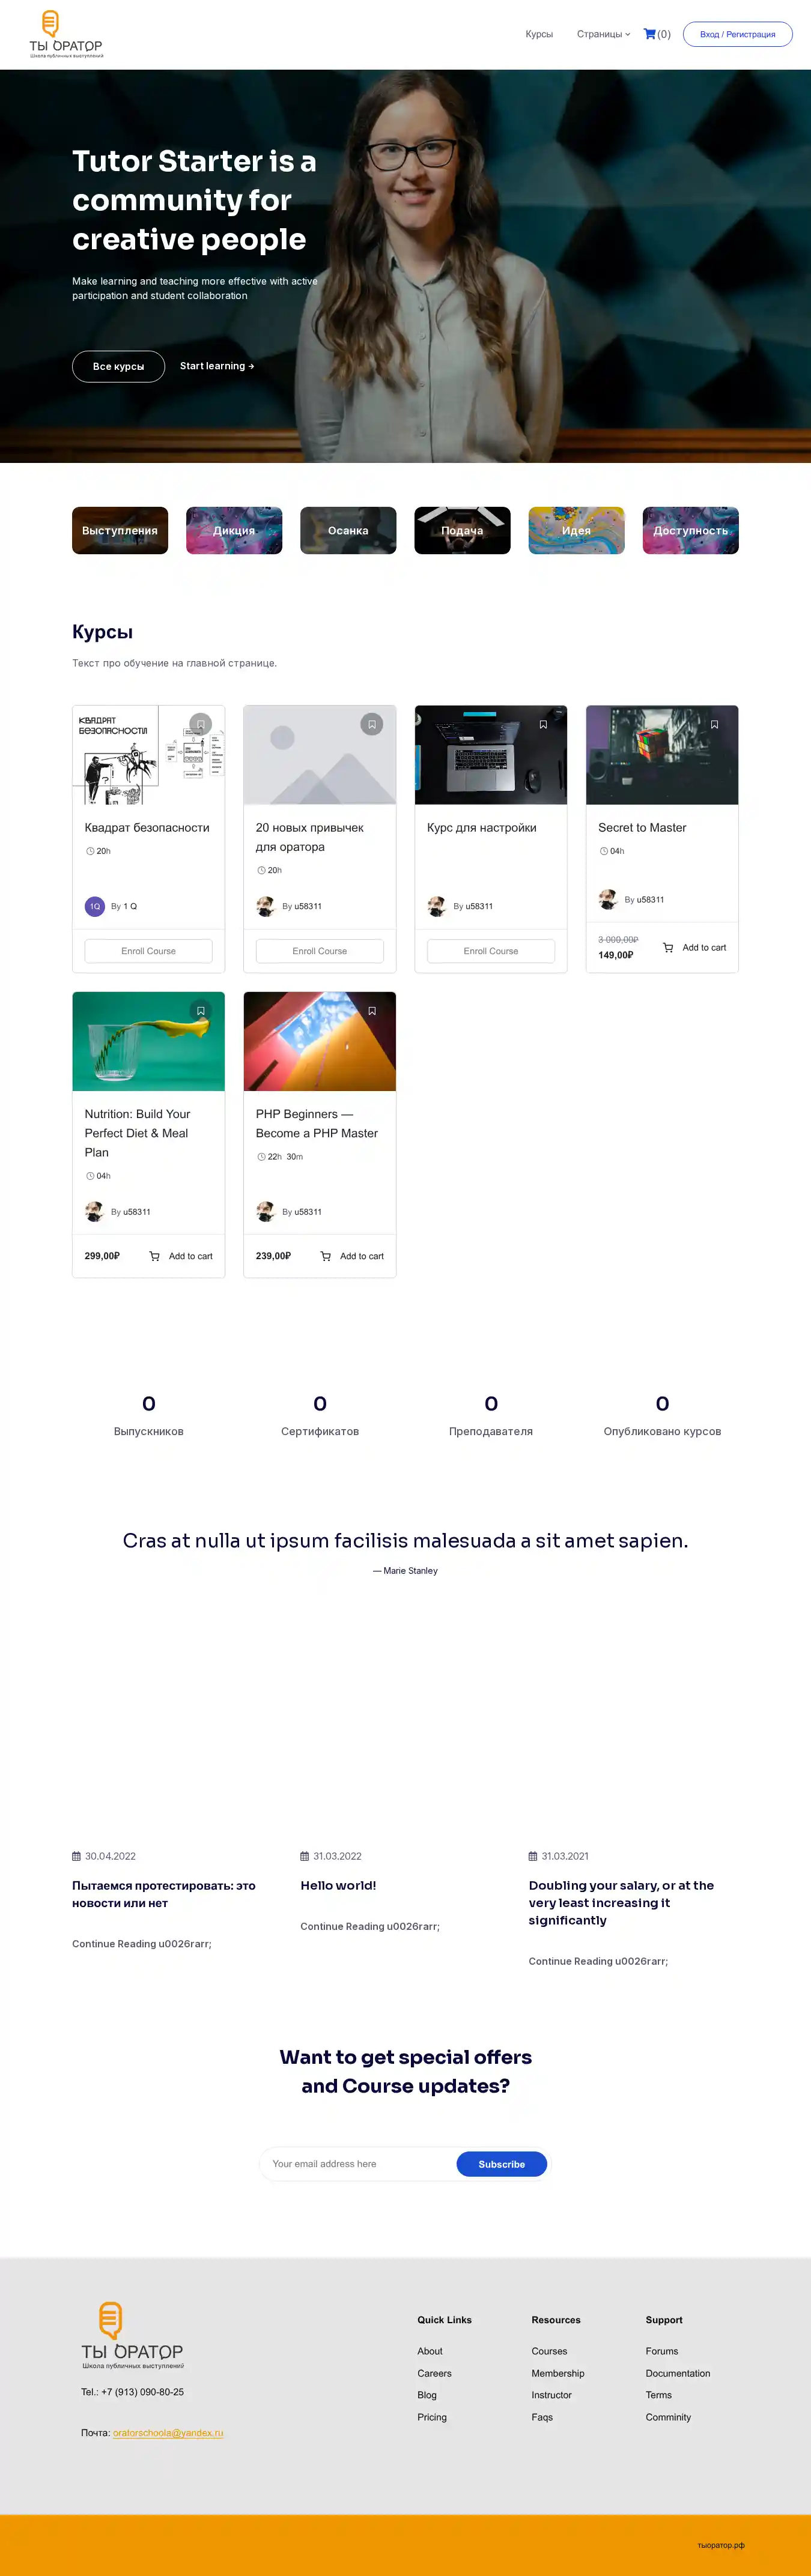This screenshot has height=2576, width=811.
Task: Open the oratorschoola@yandex.ru email link
Action: coord(168,2432)
